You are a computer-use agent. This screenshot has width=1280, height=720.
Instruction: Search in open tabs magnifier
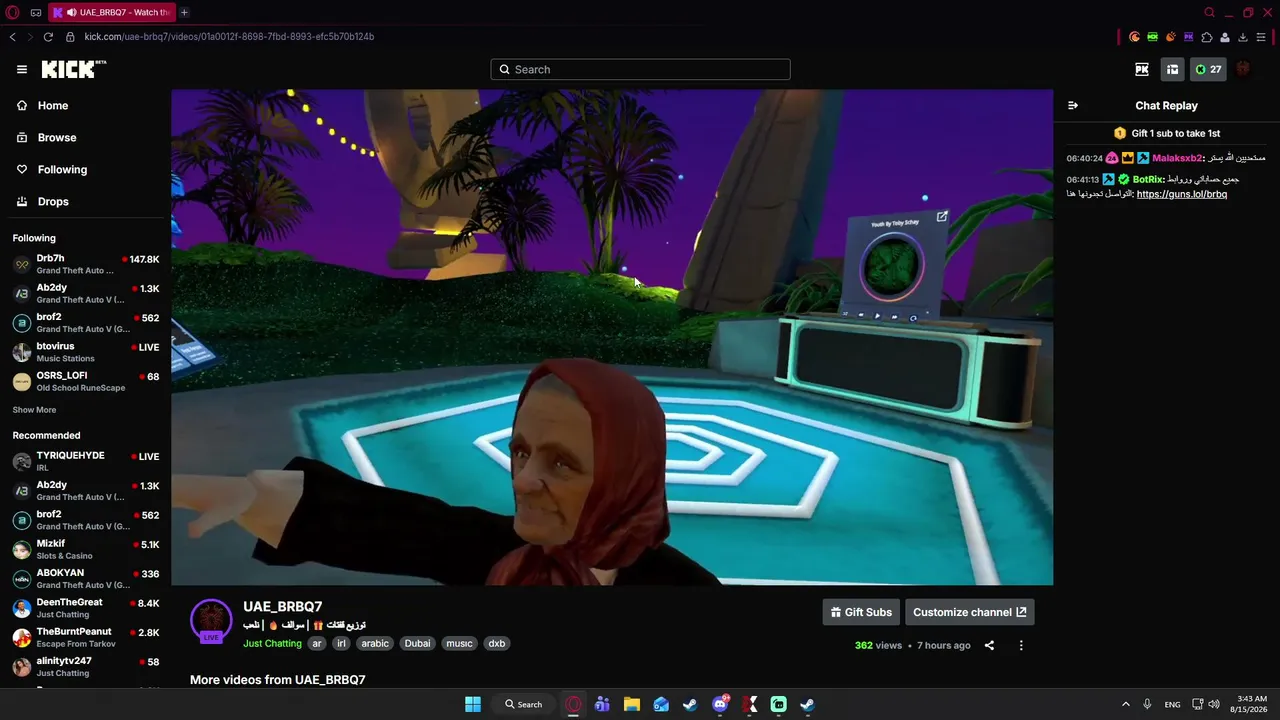coord(1209,12)
